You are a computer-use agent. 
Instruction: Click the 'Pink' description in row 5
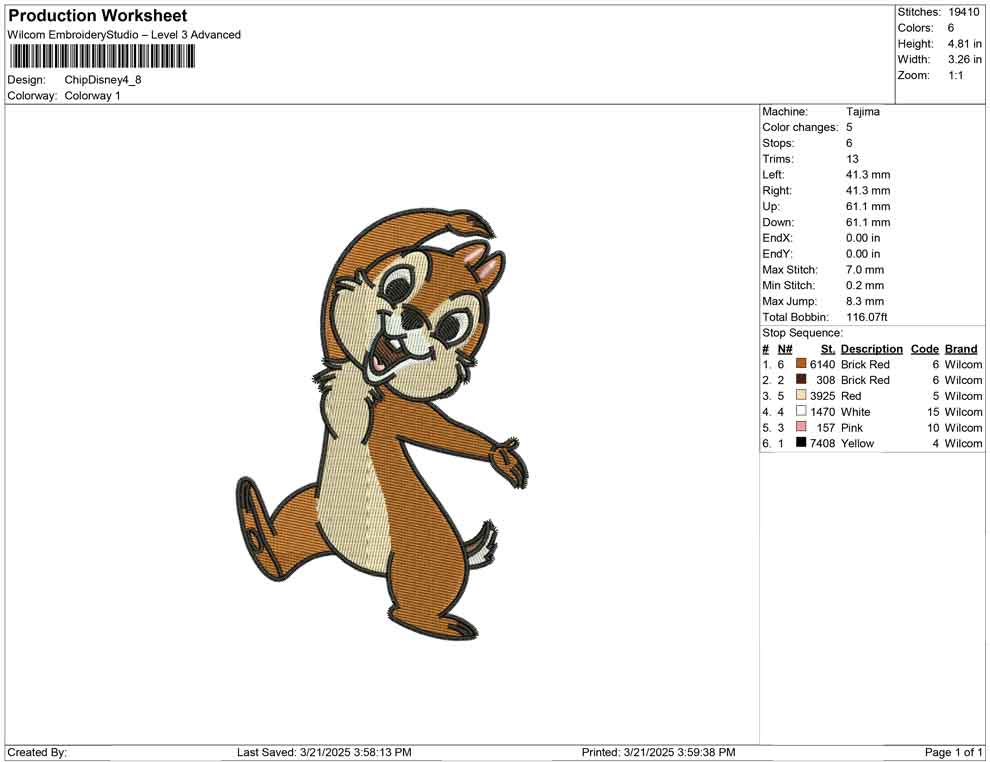click(852, 427)
